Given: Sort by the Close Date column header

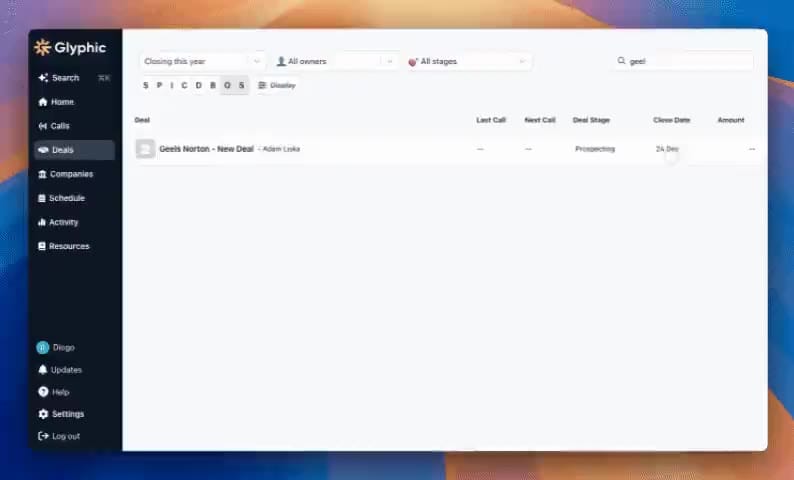Looking at the screenshot, I should (x=671, y=120).
